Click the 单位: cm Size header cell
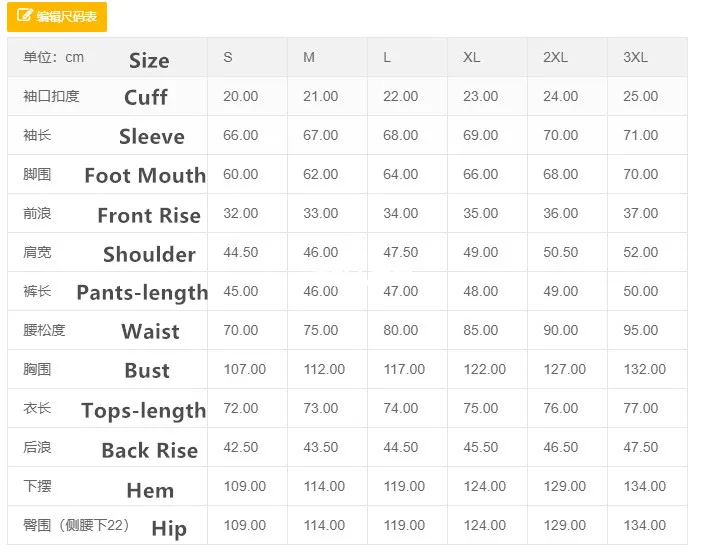Screen dimensions: 723x555 click(x=107, y=58)
